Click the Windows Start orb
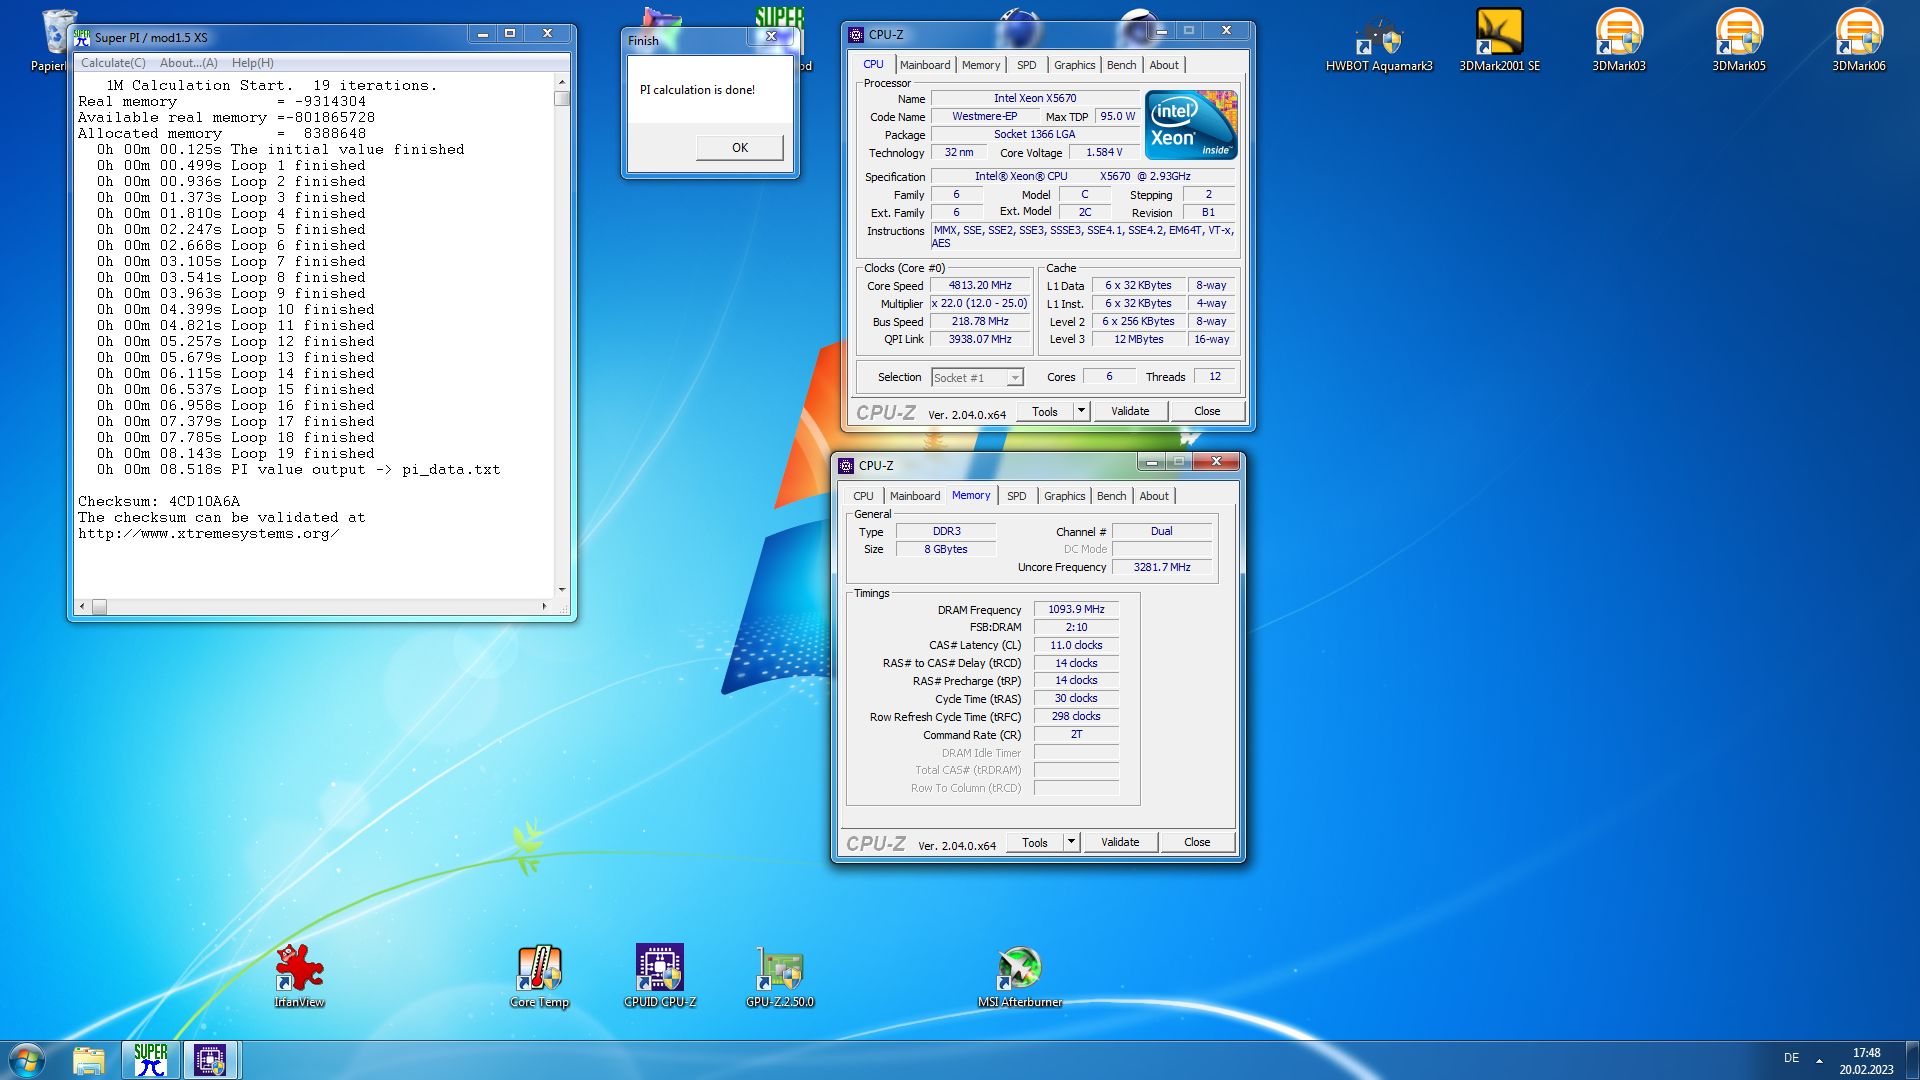This screenshot has width=1920, height=1080. [27, 1060]
